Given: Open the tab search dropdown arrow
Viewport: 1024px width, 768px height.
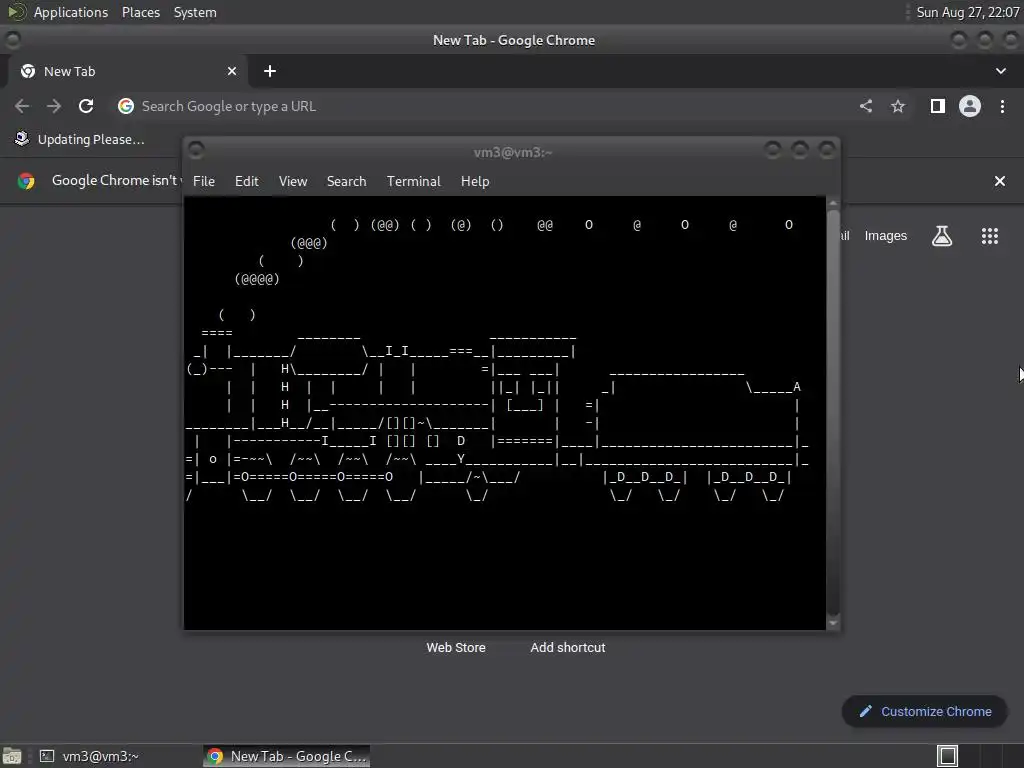Looking at the screenshot, I should pos(1000,71).
